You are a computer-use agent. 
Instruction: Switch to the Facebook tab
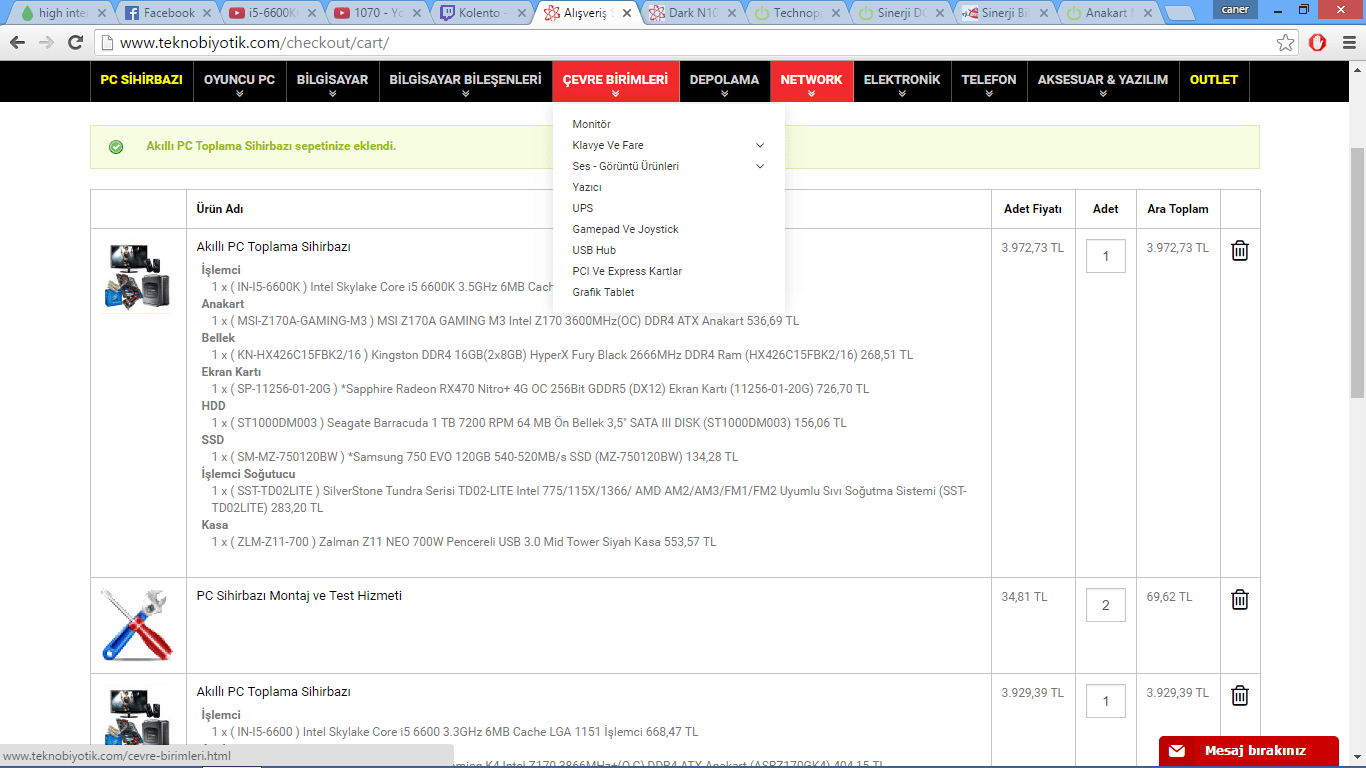(167, 13)
